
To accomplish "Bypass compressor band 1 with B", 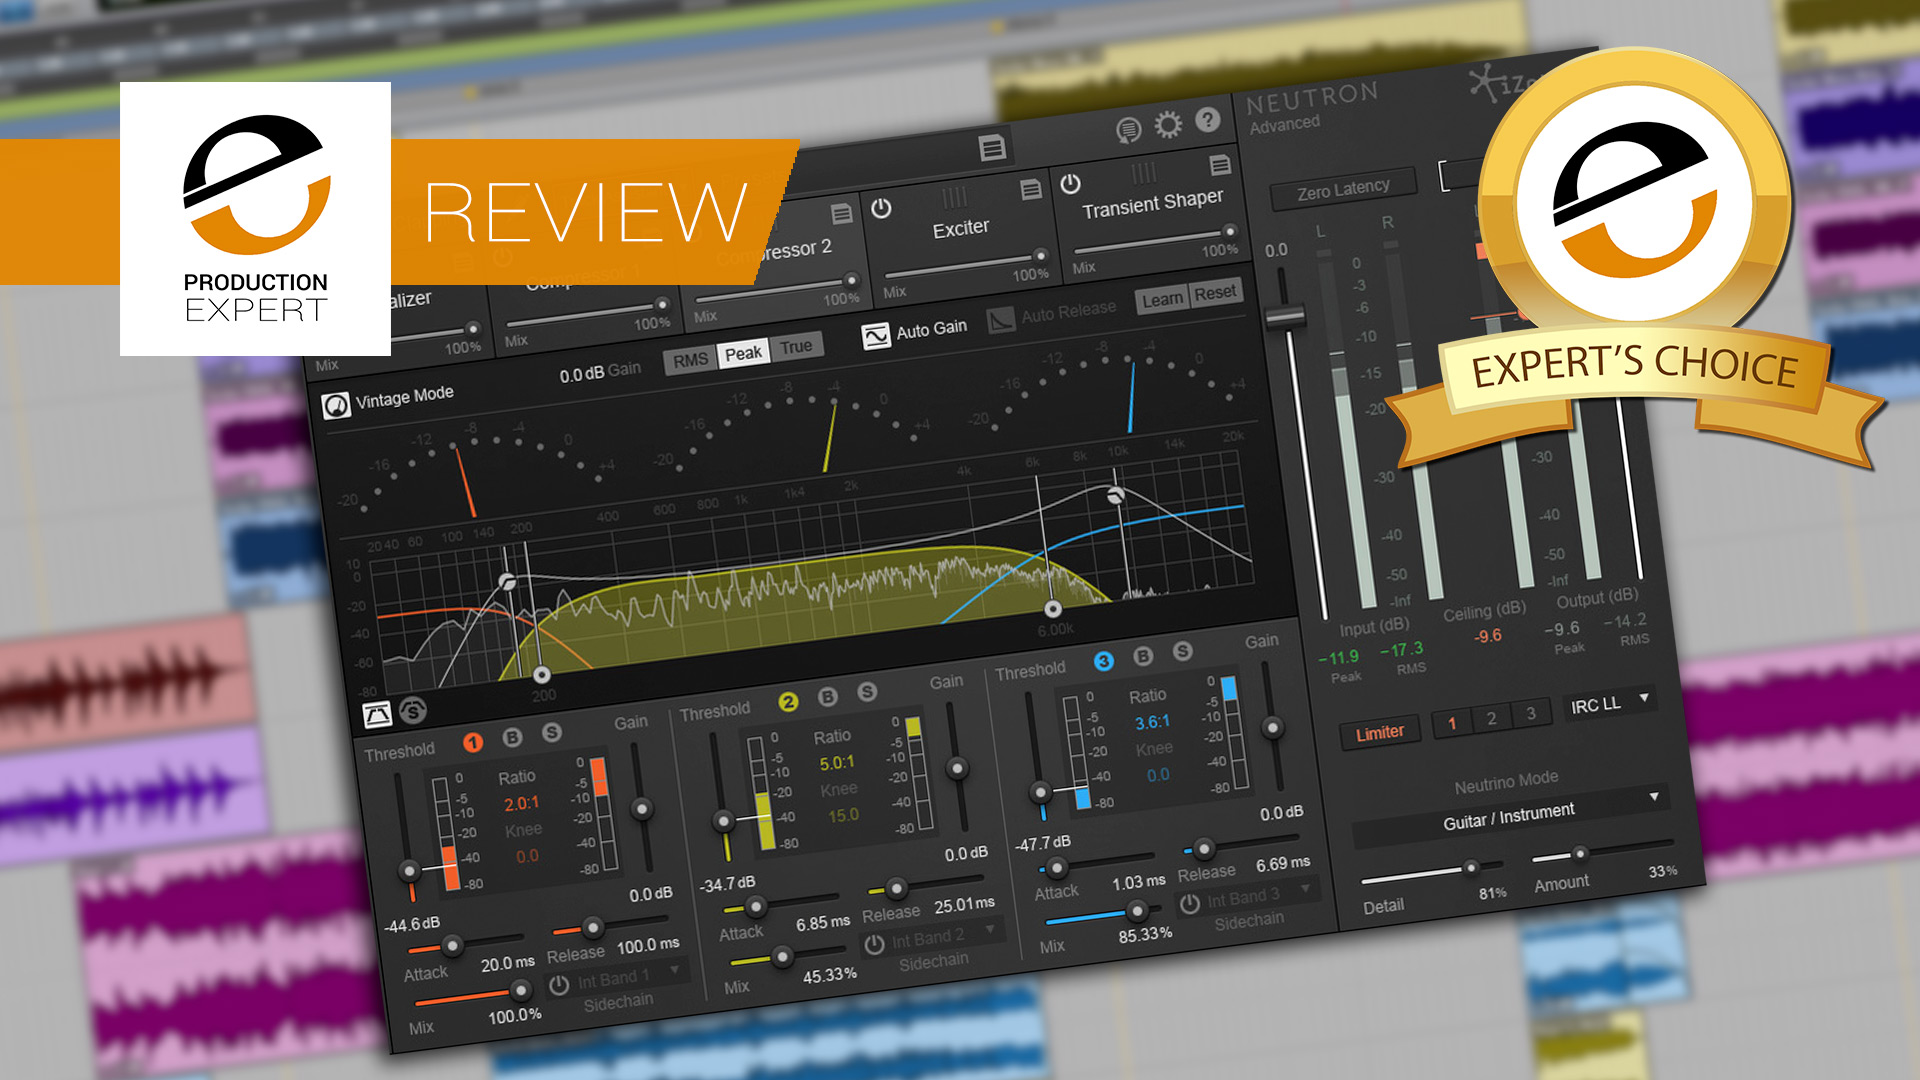I will pyautogui.click(x=512, y=737).
